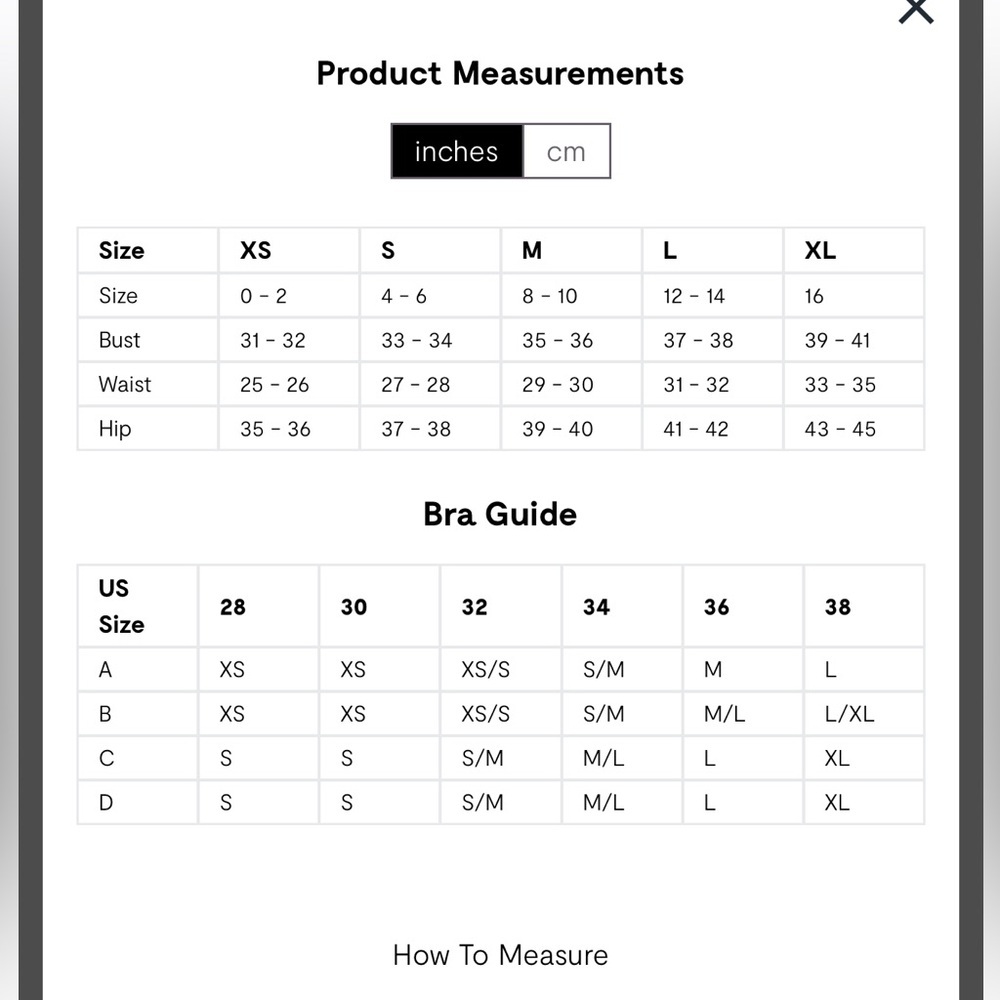Image resolution: width=1000 pixels, height=1000 pixels.
Task: Select the XS column header in size table
Action: point(256,250)
